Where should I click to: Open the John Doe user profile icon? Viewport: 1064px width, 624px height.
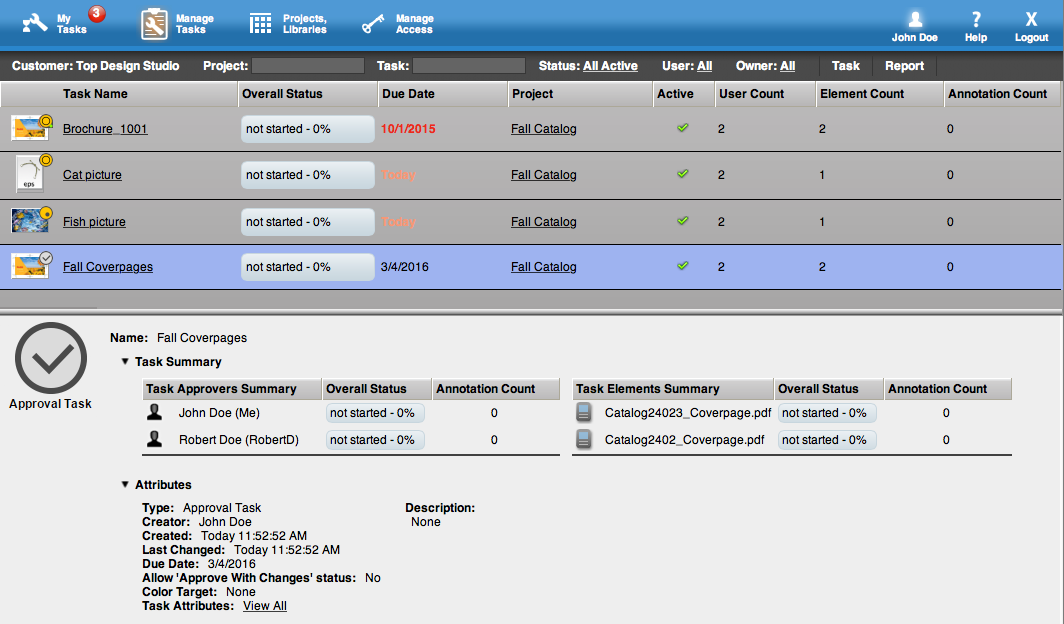915,20
